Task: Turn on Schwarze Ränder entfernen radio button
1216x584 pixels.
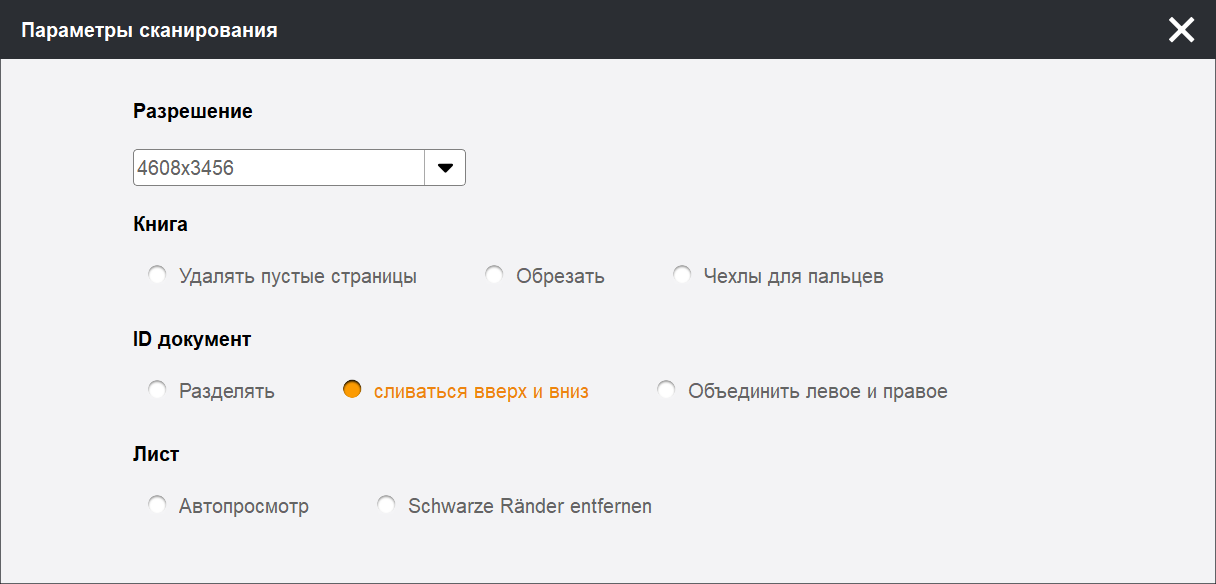Action: [386, 505]
